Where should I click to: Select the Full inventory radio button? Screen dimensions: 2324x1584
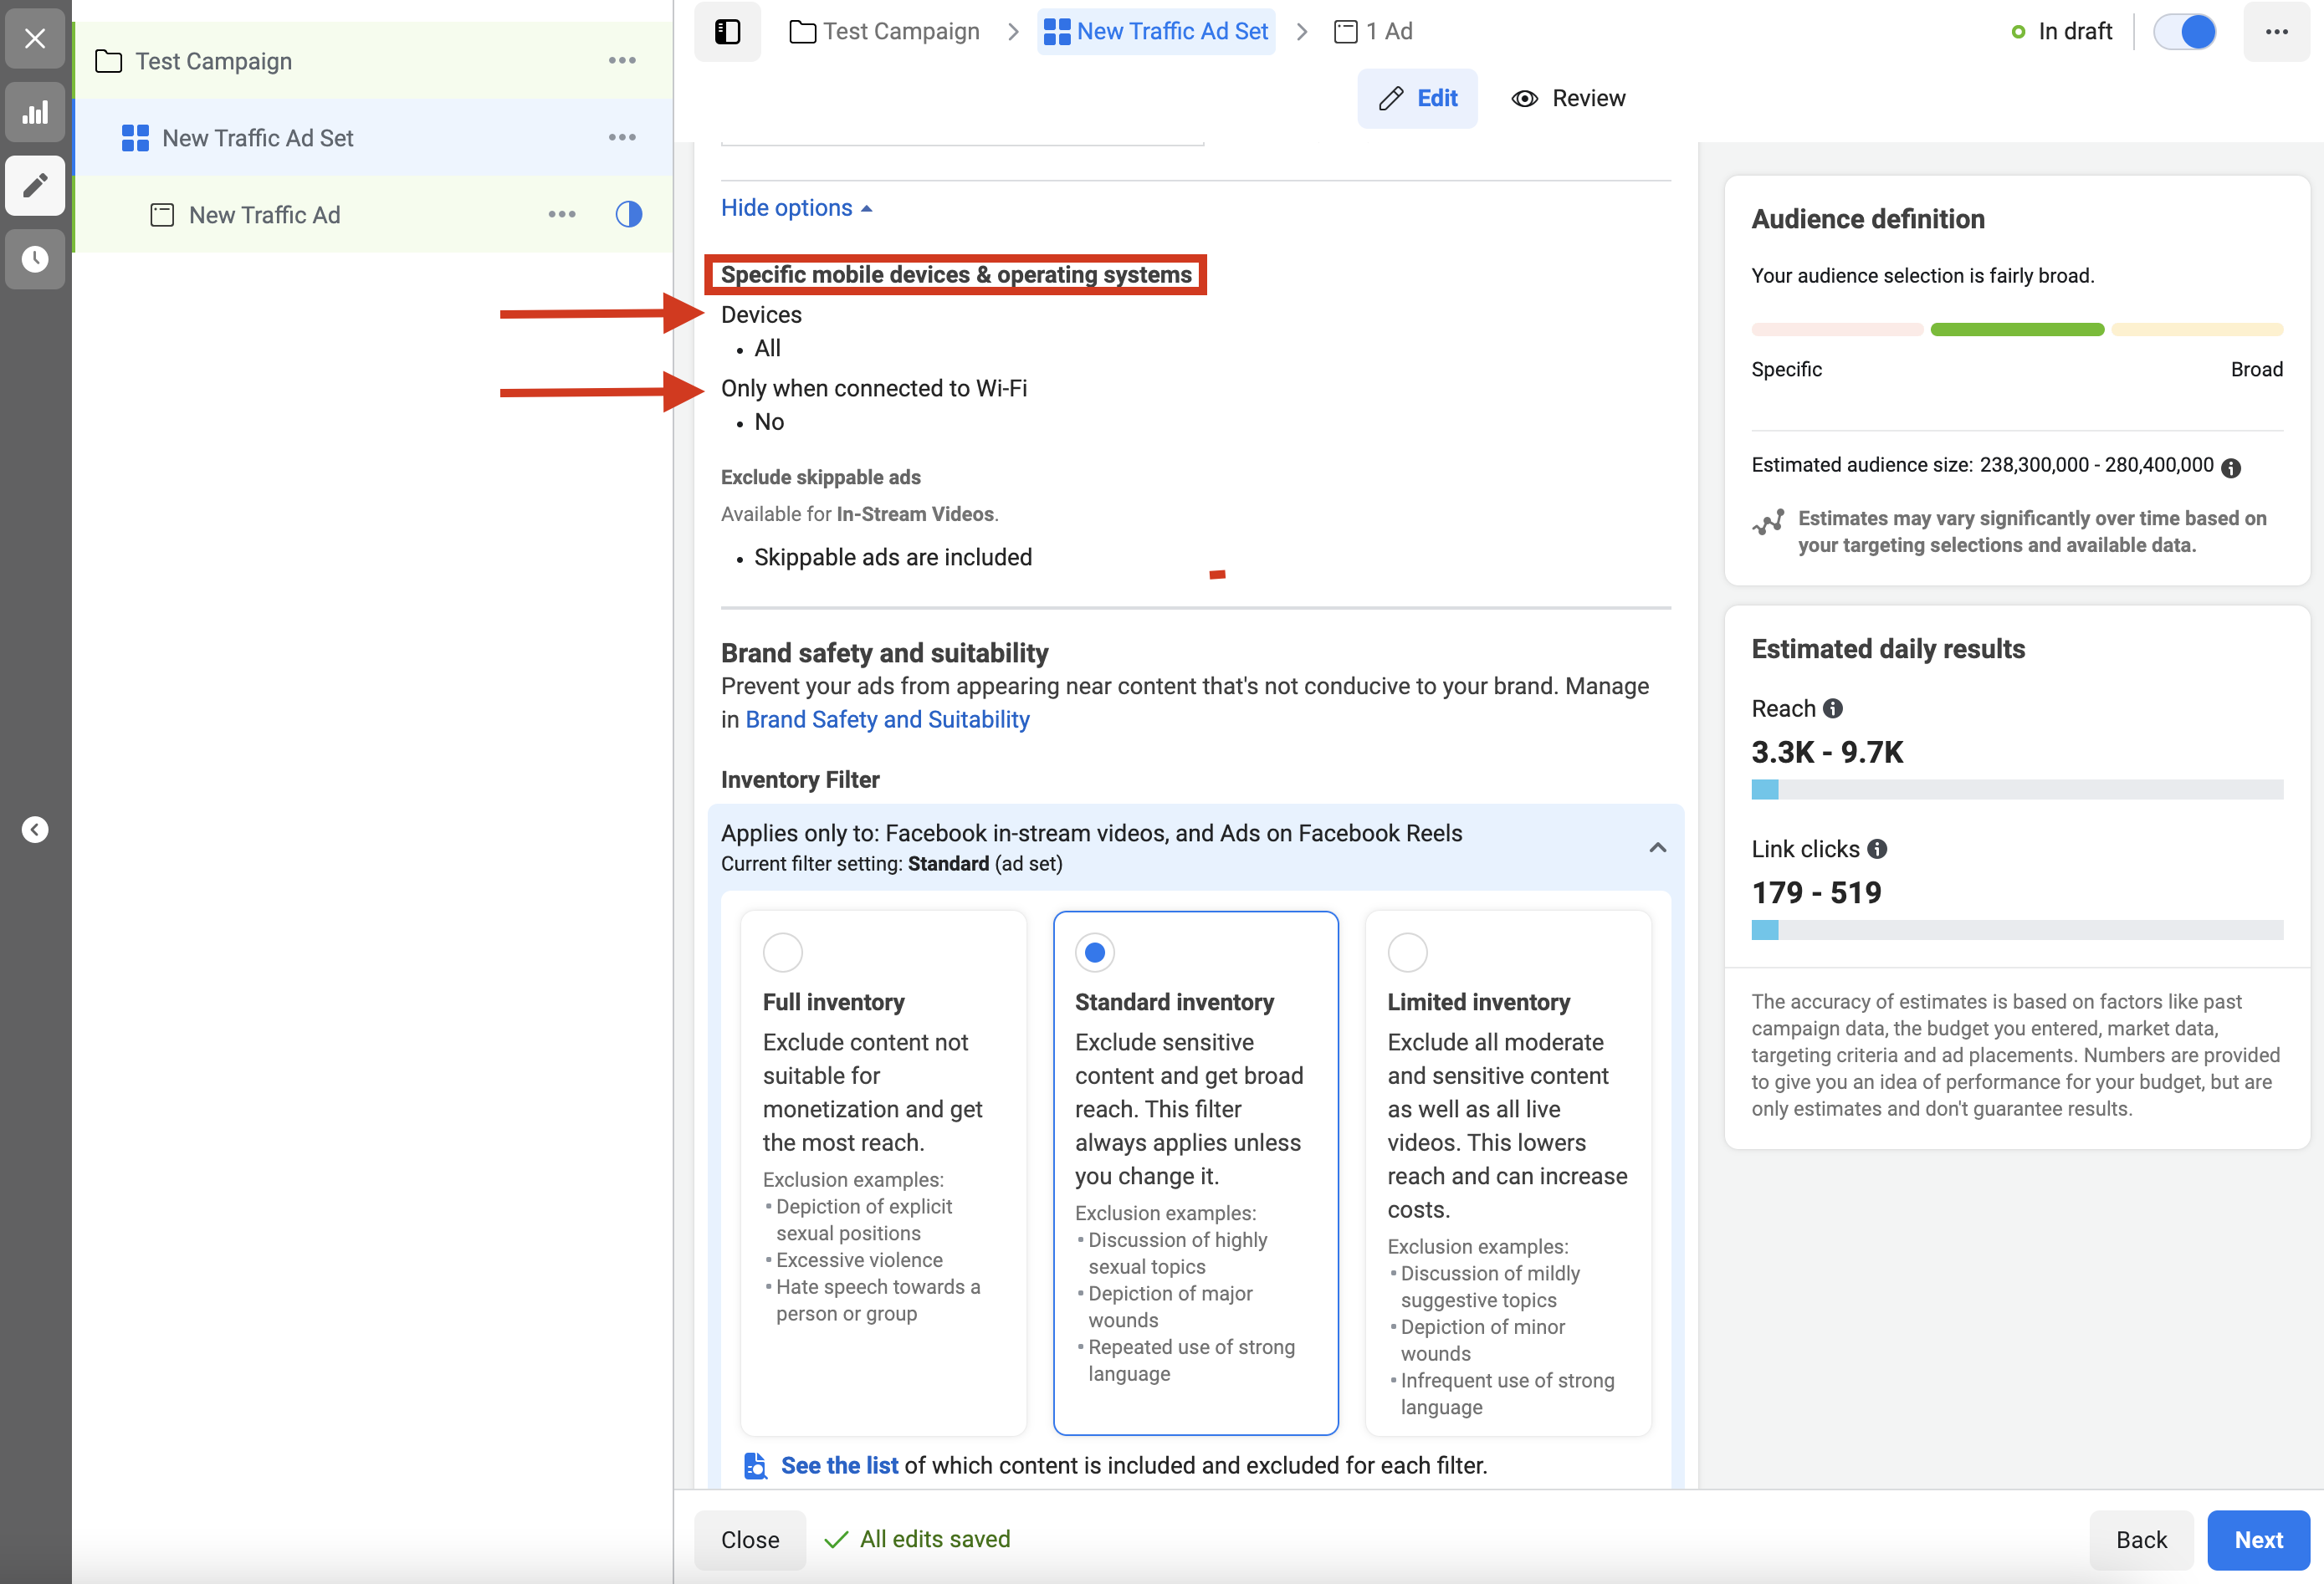pyautogui.click(x=782, y=952)
